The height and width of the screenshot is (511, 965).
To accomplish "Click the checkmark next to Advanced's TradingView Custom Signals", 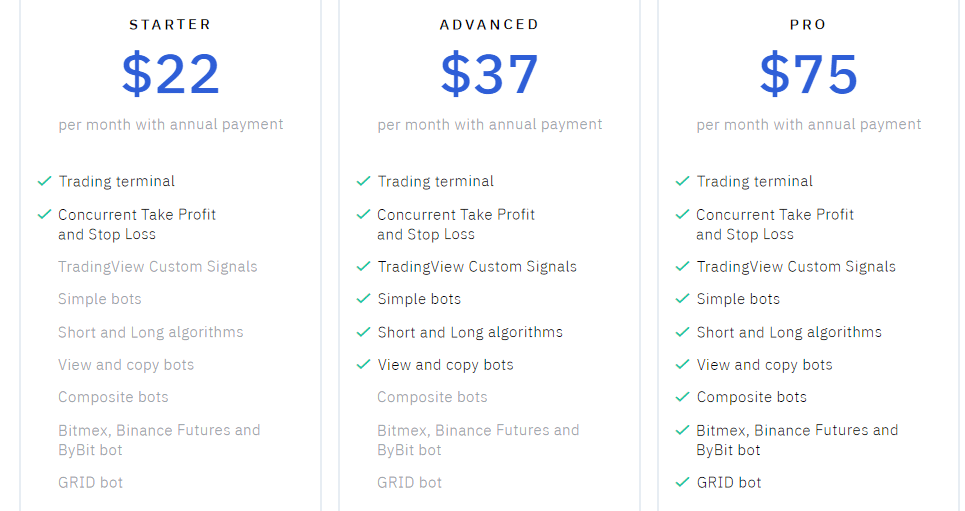I will (363, 266).
